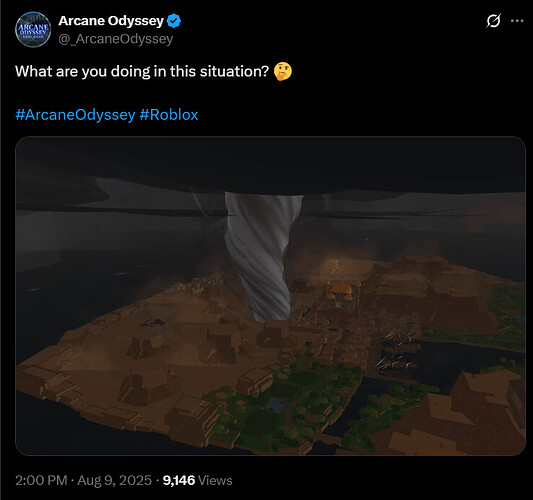Click the Aug 9, 2025 date
Screen dimensions: 533x500
click(x=114, y=480)
